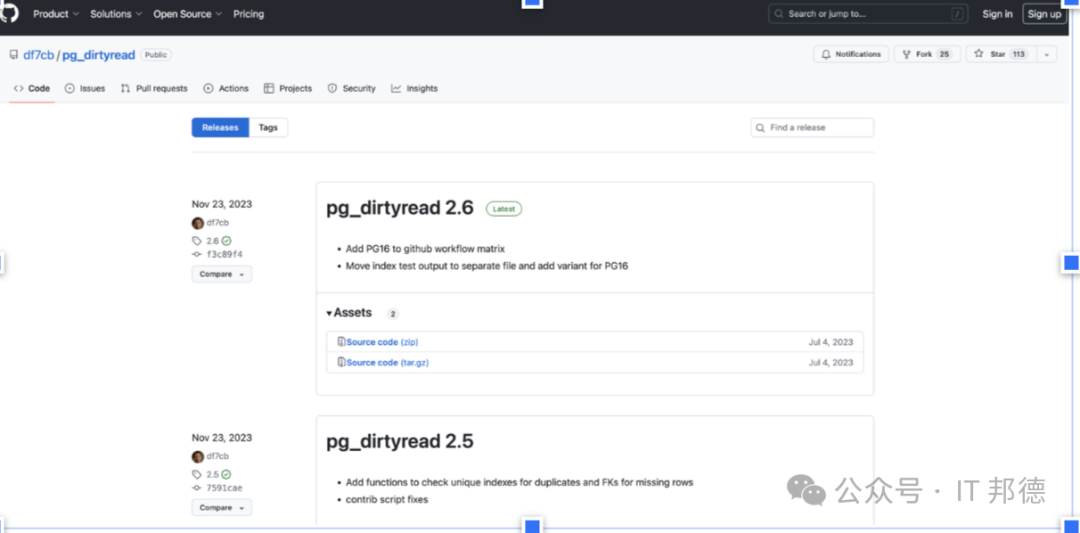The width and height of the screenshot is (1080, 533).
Task: Click the file icon beside Source code (tar.gz)
Action: pos(341,362)
